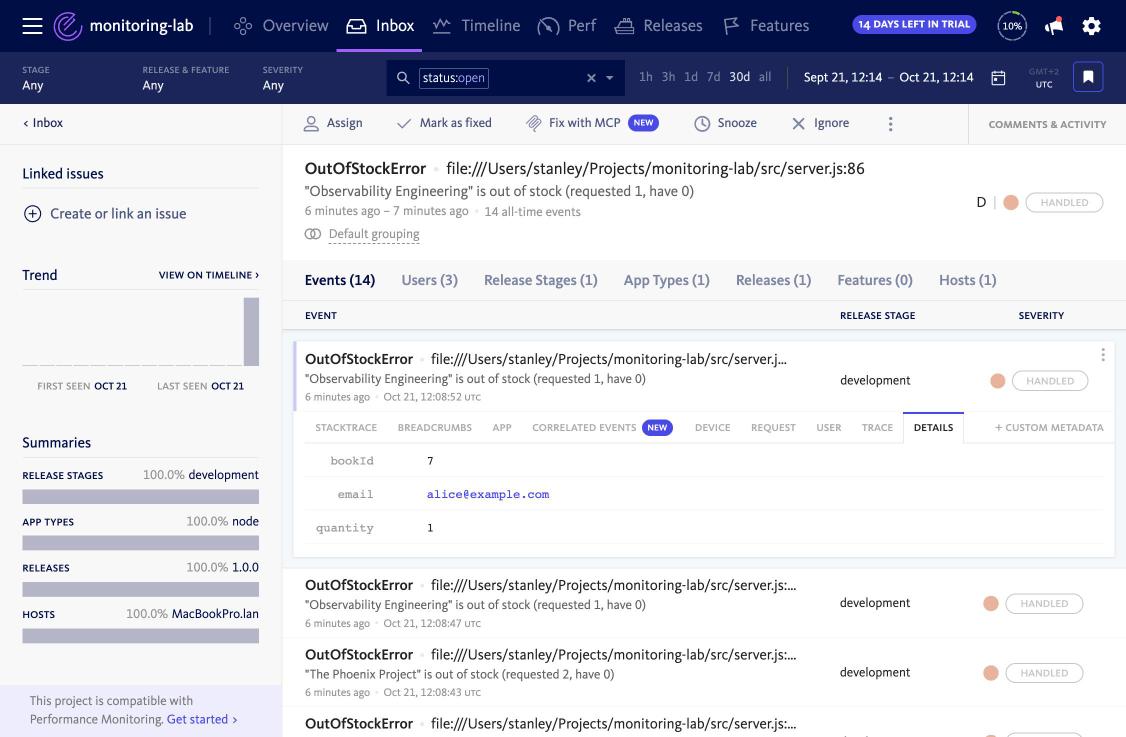The width and height of the screenshot is (1126, 737).
Task: Open the Perf nav item
Action: (x=567, y=26)
